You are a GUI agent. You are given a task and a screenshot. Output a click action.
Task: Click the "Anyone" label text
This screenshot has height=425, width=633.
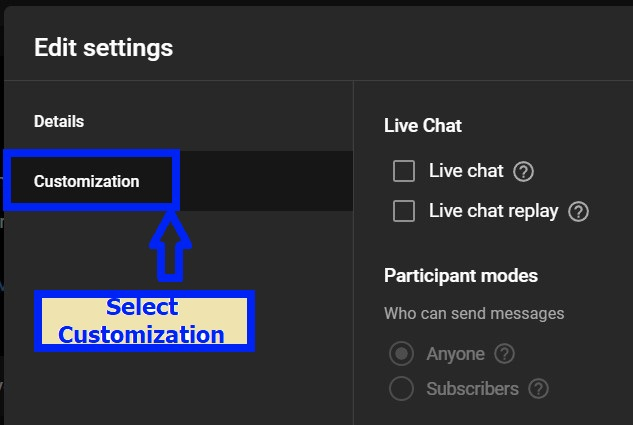point(455,354)
